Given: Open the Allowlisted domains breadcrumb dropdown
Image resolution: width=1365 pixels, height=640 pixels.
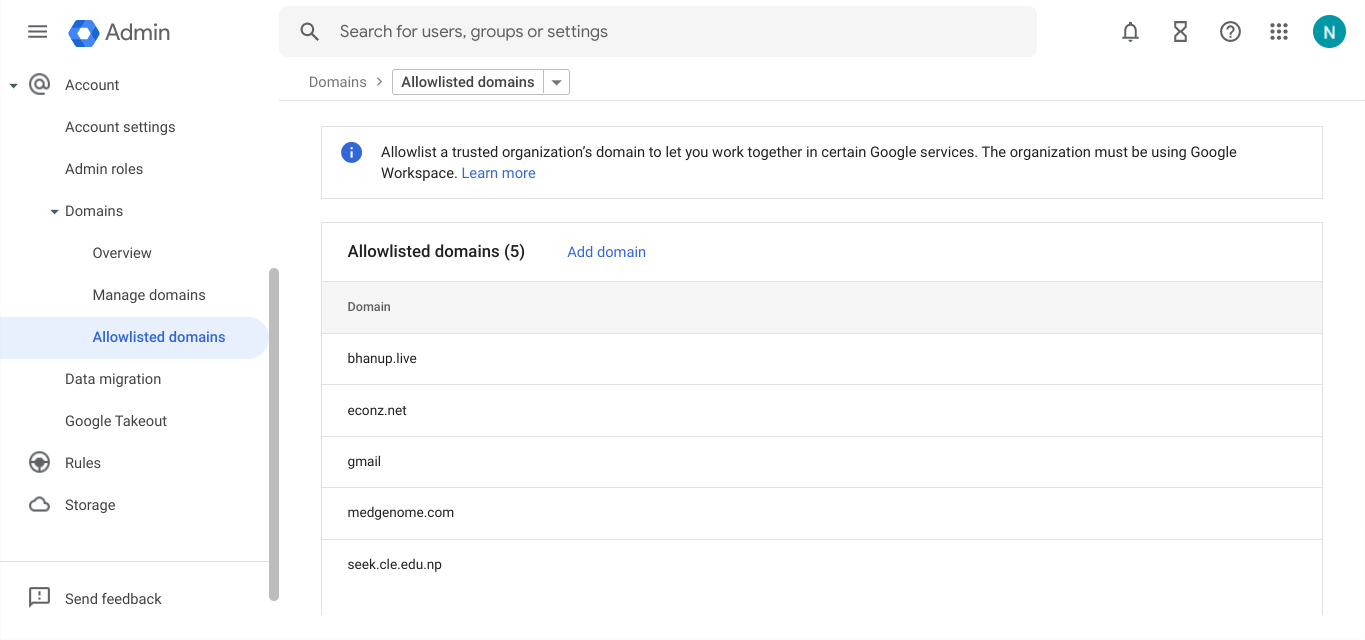Looking at the screenshot, I should [557, 82].
